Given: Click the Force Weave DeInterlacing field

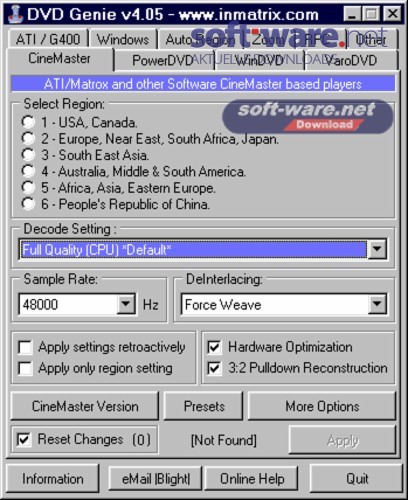Looking at the screenshot, I should [275, 304].
